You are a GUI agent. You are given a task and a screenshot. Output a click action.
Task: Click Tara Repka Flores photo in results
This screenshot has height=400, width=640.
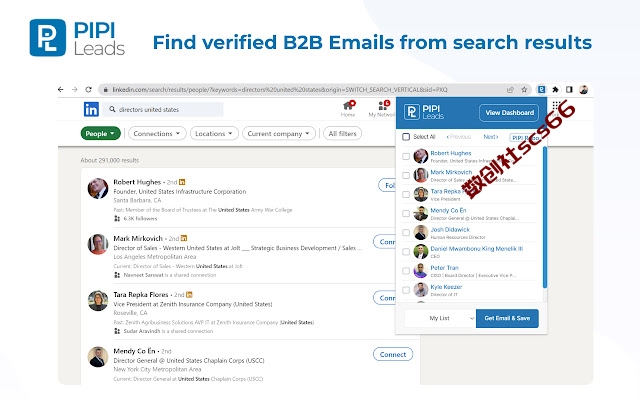98,300
